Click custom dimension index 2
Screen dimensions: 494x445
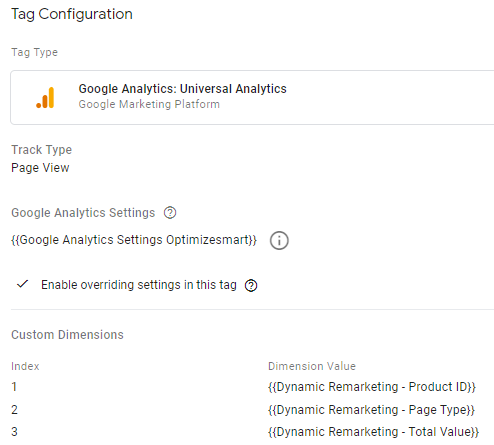[14, 410]
